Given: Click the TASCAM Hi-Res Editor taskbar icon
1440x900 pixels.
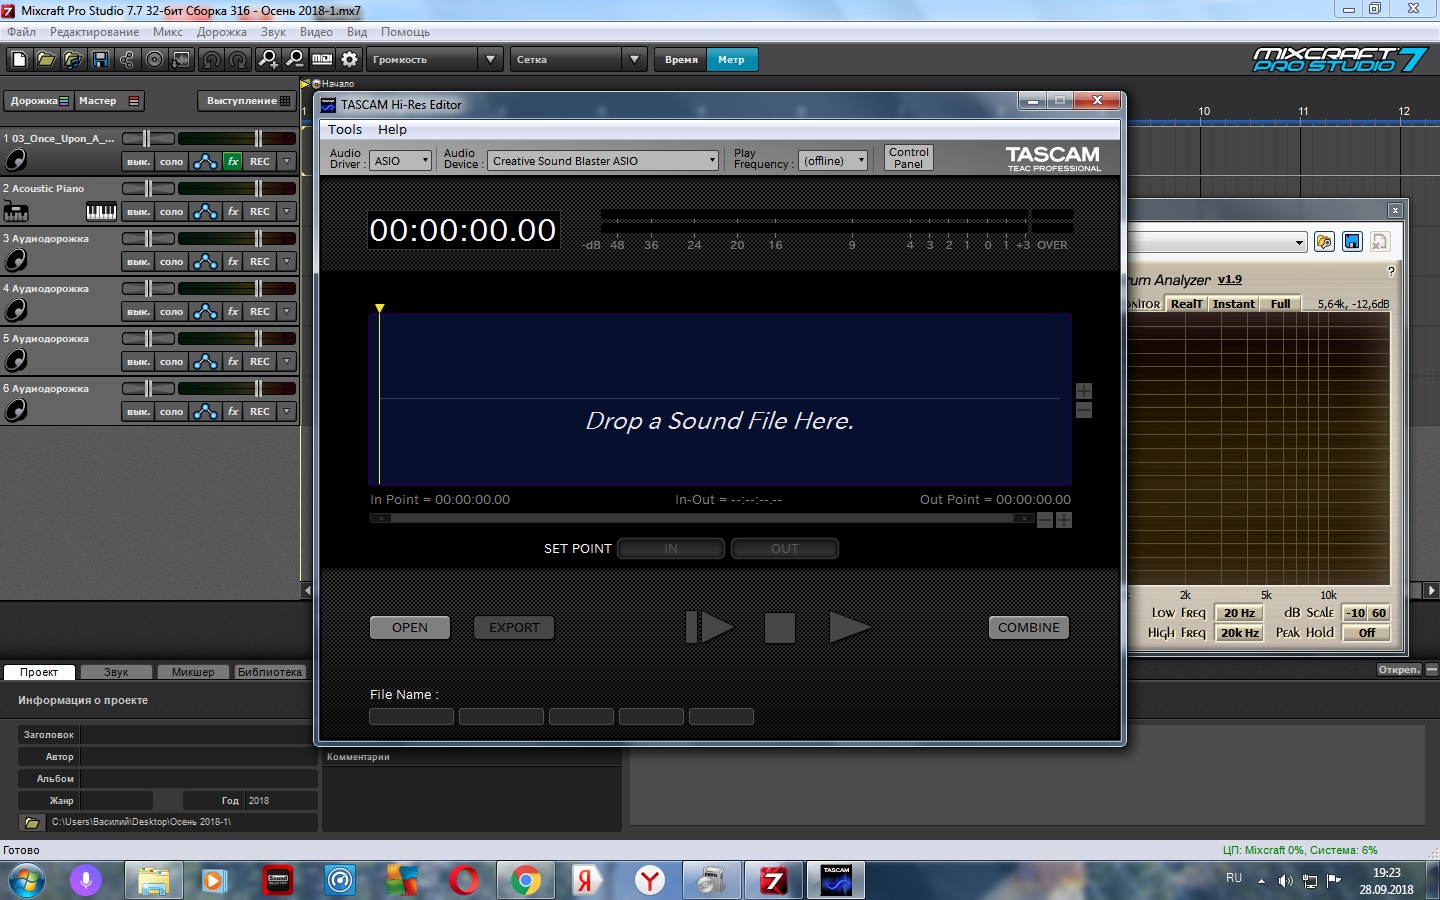Looking at the screenshot, I should [836, 880].
